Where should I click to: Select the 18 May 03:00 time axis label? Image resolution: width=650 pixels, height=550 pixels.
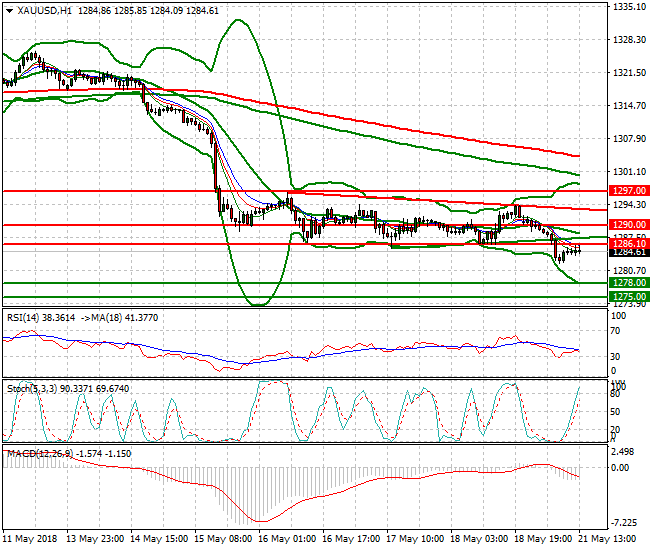click(479, 539)
